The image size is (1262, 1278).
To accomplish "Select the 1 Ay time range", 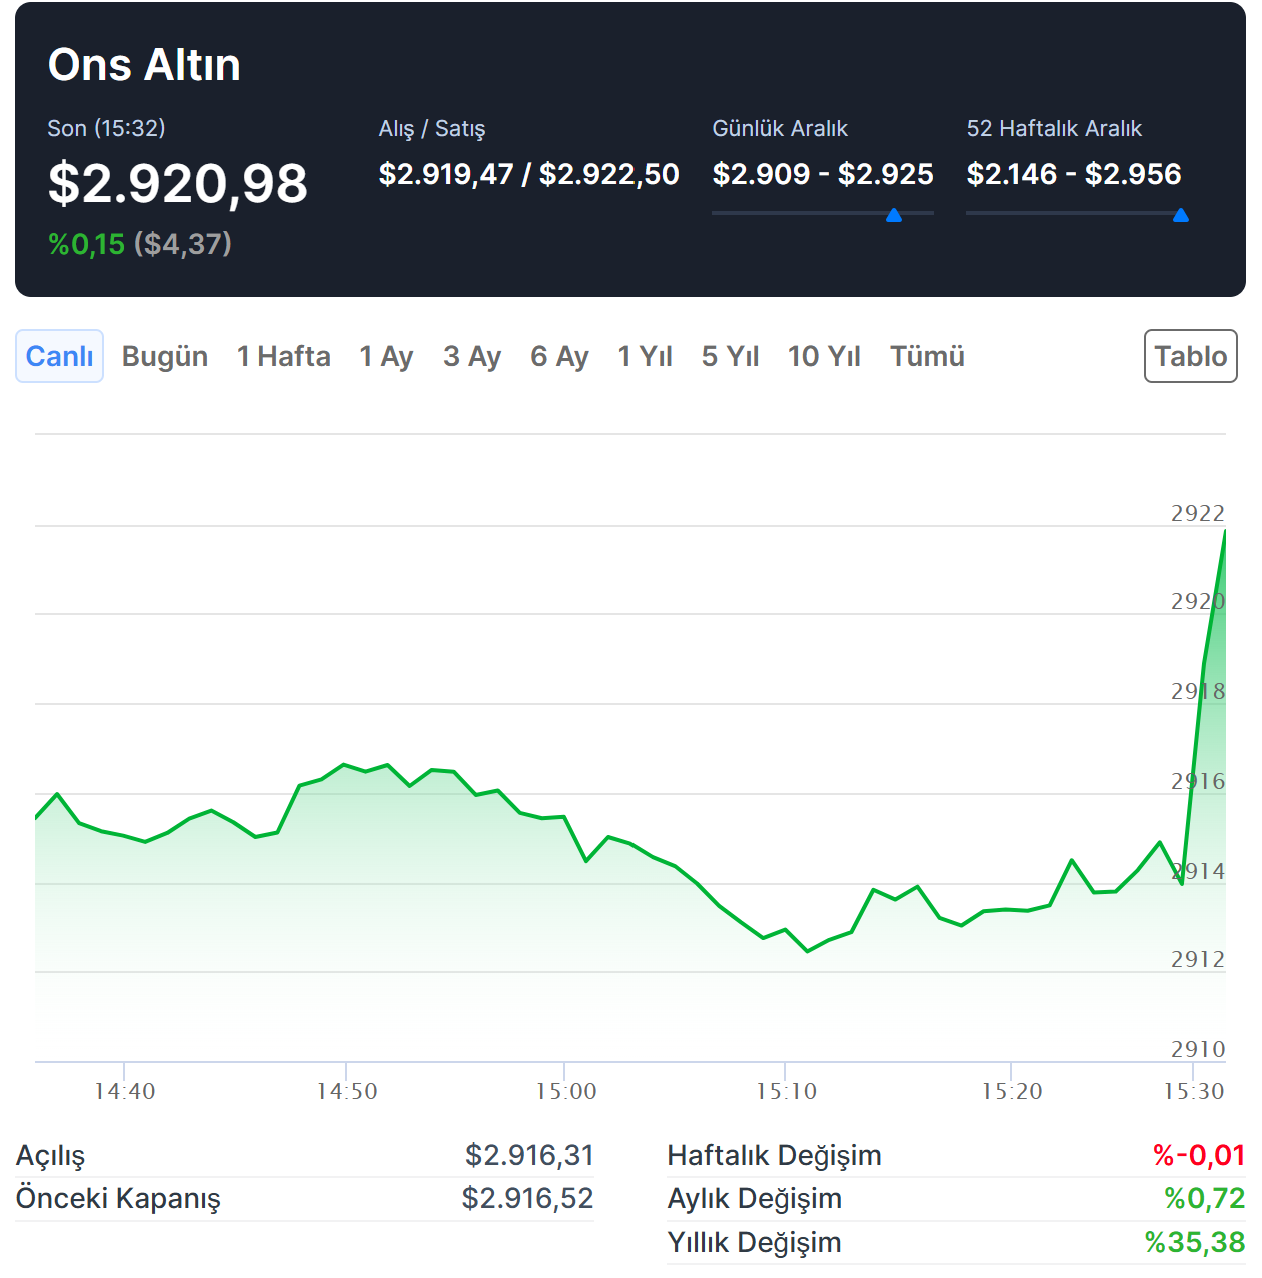I will (x=386, y=356).
